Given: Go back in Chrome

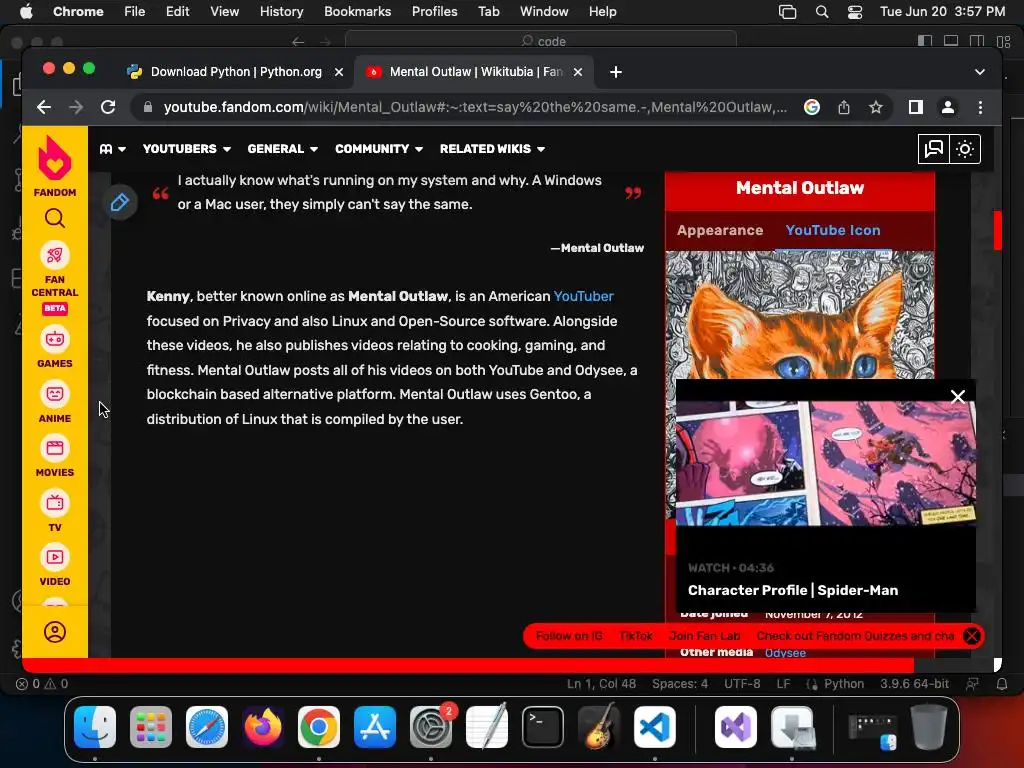Looking at the screenshot, I should [44, 107].
